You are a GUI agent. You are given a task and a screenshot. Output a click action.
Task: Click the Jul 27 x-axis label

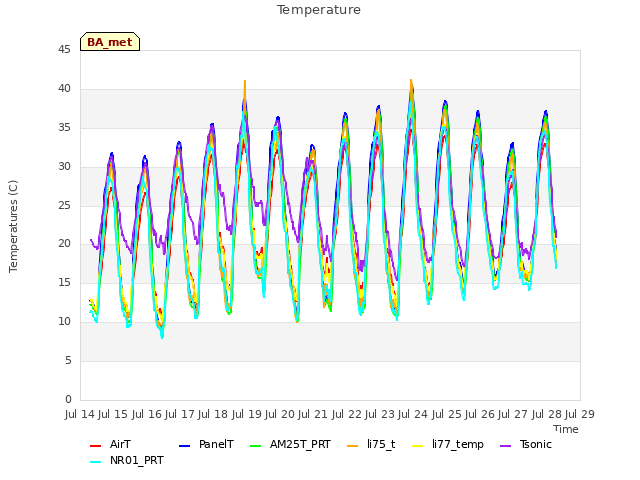[x=513, y=414]
